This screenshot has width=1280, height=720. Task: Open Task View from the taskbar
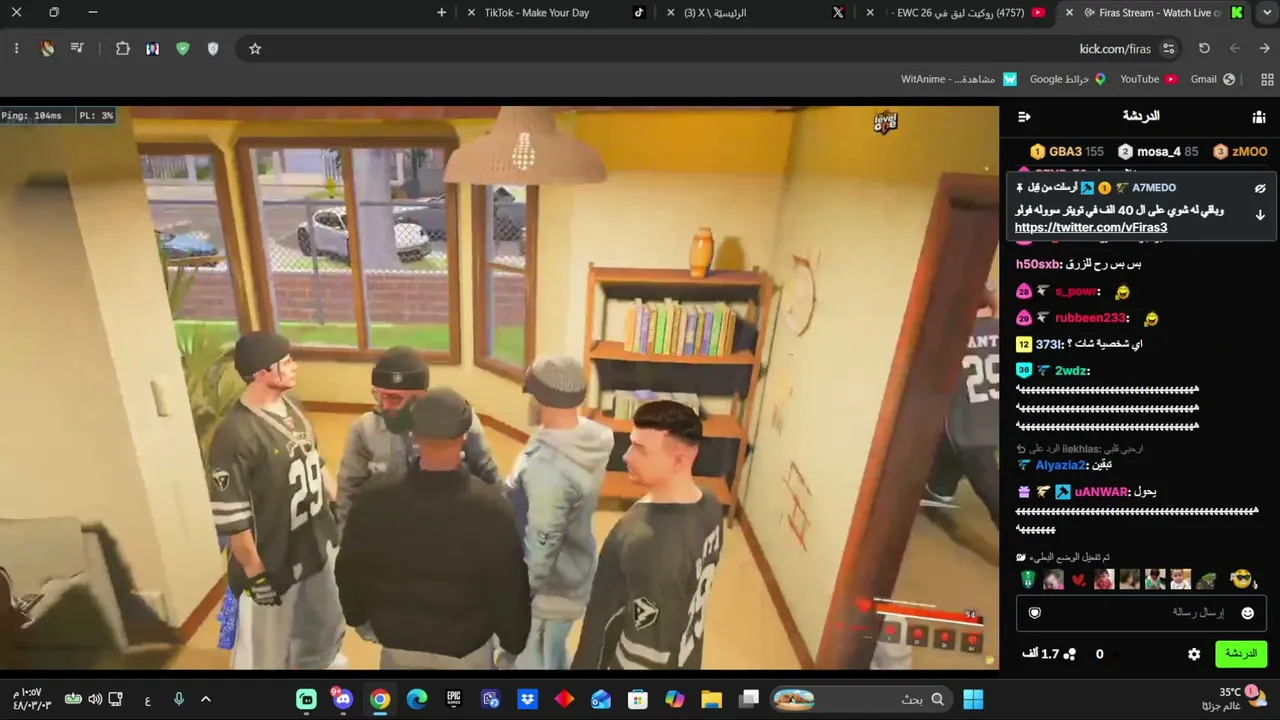pyautogui.click(x=748, y=700)
